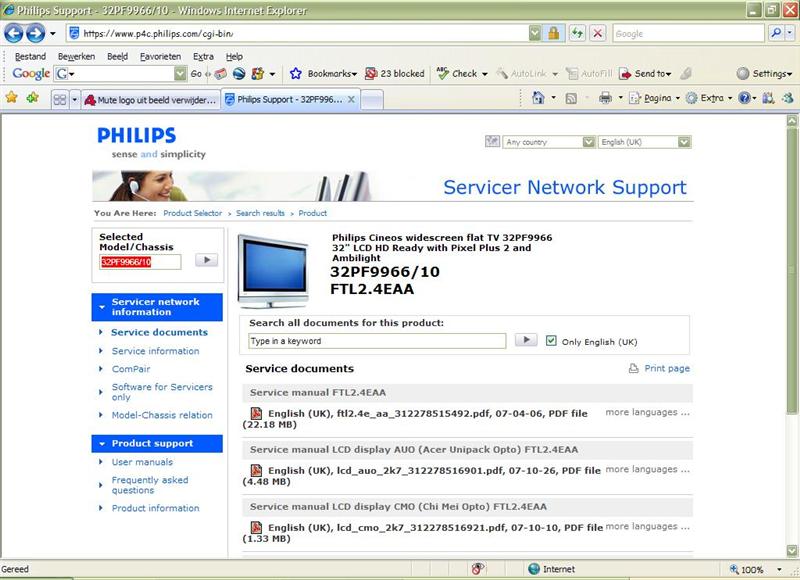Click the Philips logo
Viewport: 800px width, 580px height.
pyautogui.click(x=136, y=136)
